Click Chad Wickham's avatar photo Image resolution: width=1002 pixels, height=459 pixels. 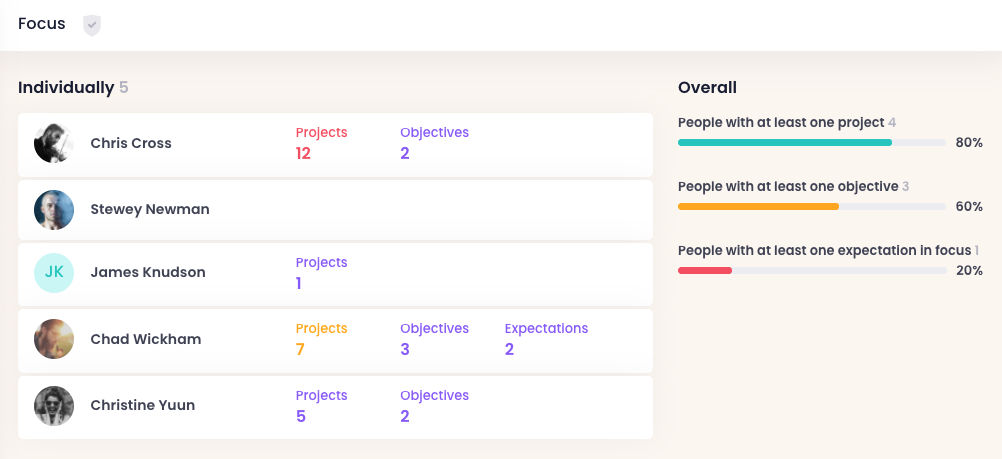[54, 339]
